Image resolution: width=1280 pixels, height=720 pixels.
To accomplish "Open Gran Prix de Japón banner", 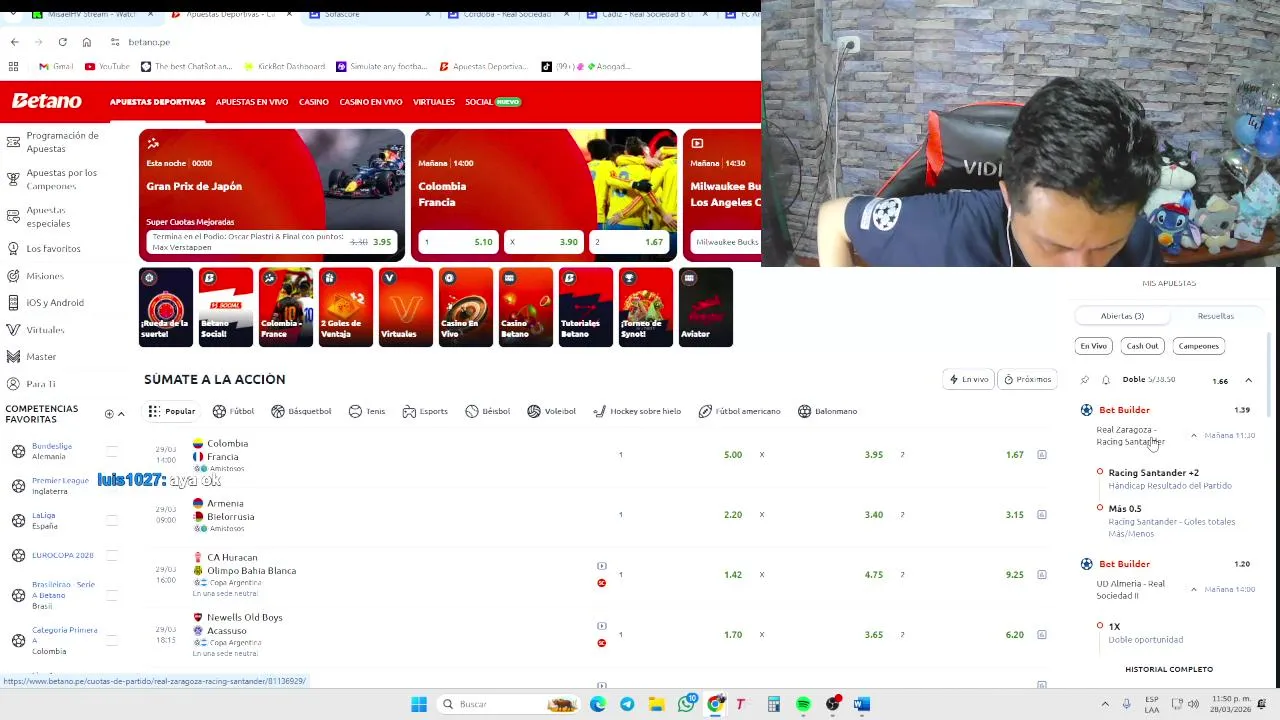I will tap(272, 194).
